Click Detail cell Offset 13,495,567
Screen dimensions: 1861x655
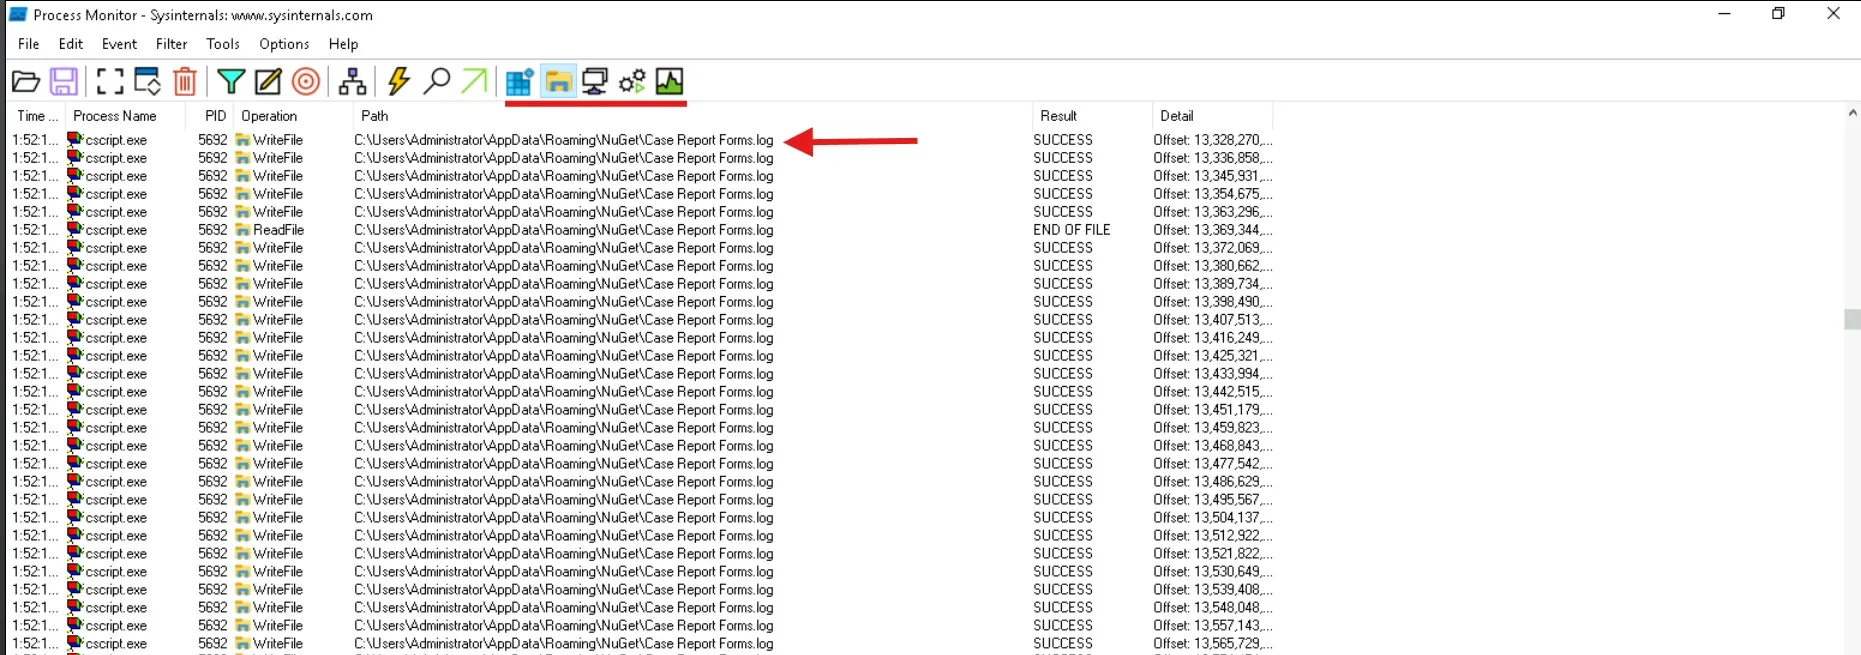pyautogui.click(x=1213, y=500)
